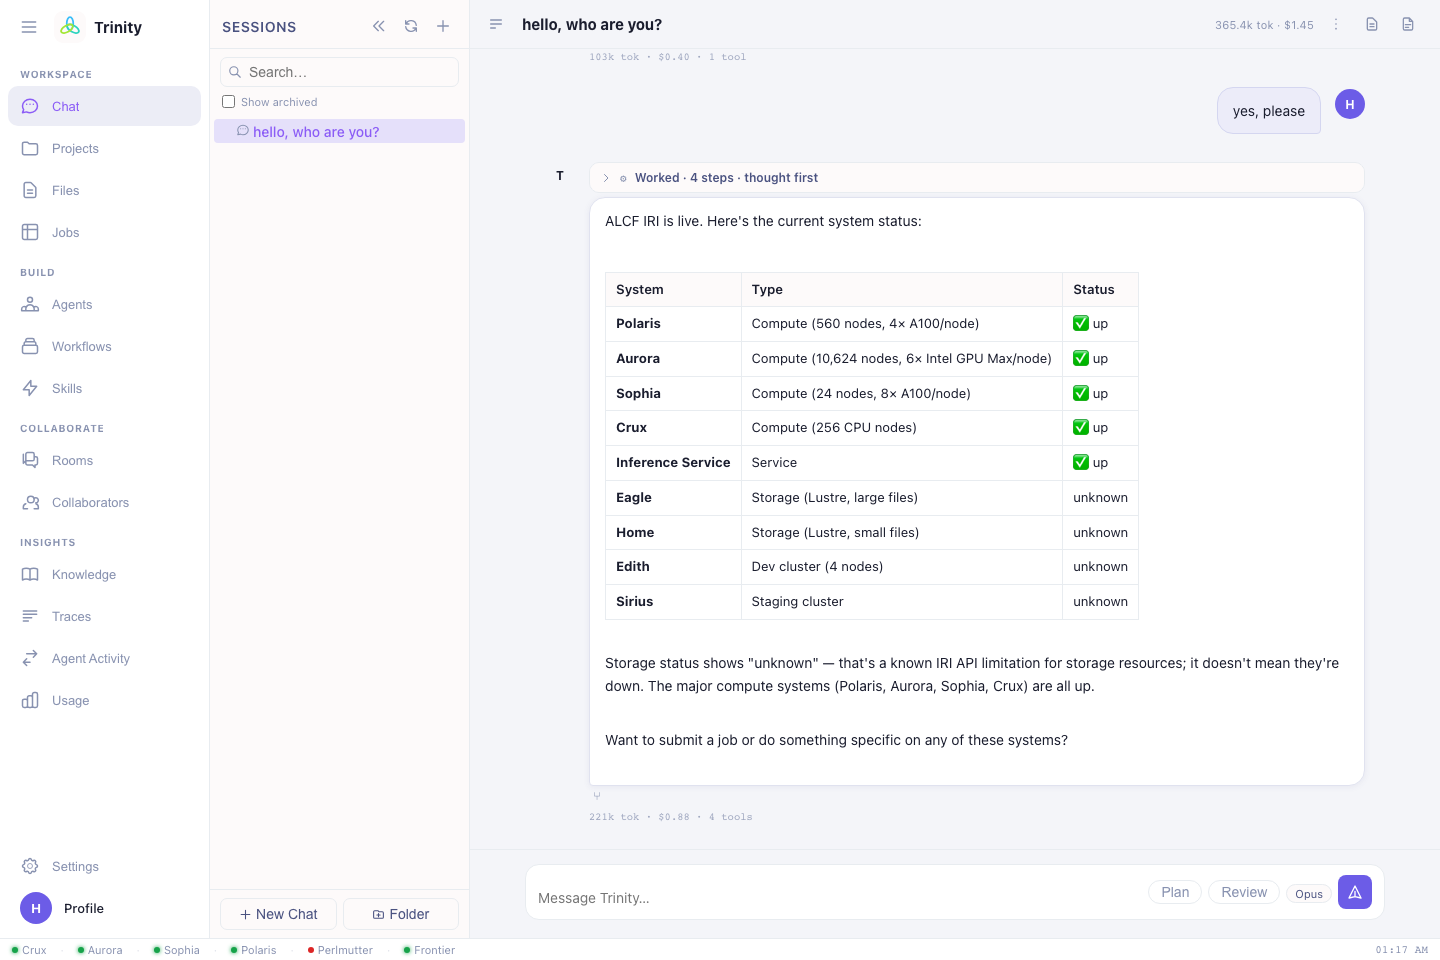Click the '365.4k tok · $1.45' usage text
This screenshot has height=960, width=1440.
pyautogui.click(x=1264, y=25)
